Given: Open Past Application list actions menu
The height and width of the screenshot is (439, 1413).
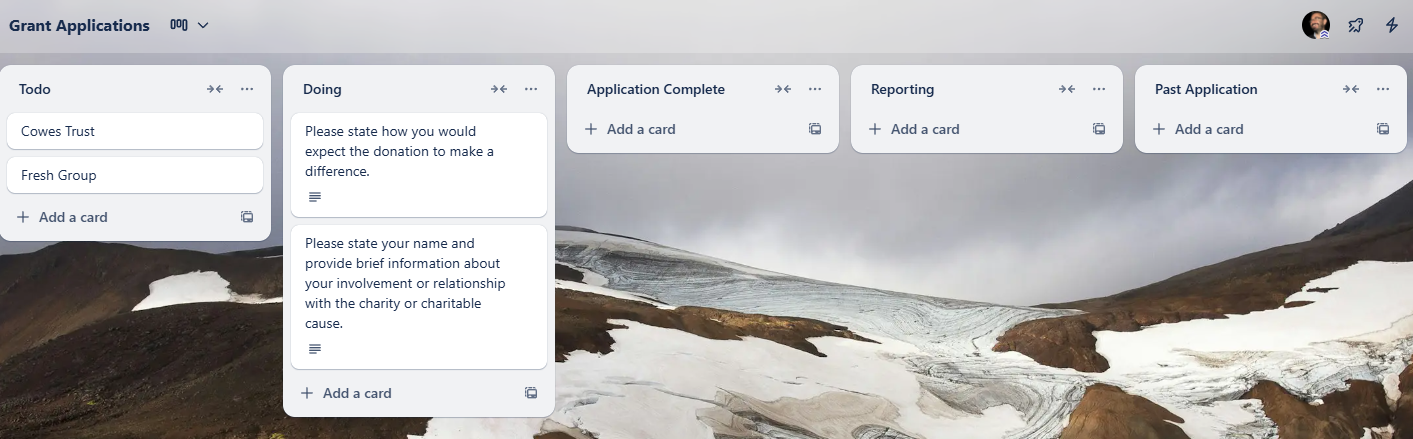Looking at the screenshot, I should [x=1383, y=89].
